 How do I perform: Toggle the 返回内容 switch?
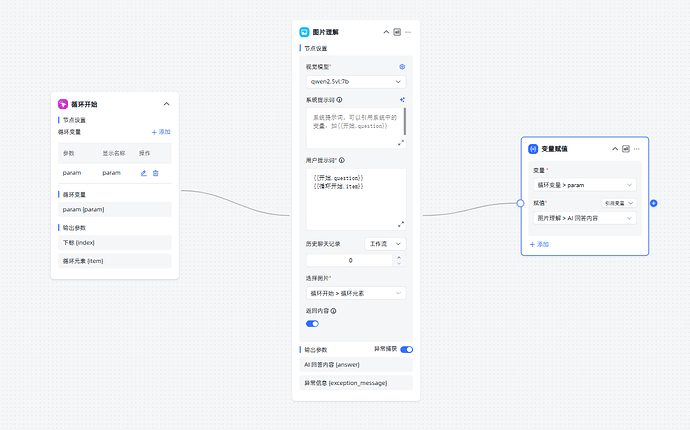click(x=312, y=324)
